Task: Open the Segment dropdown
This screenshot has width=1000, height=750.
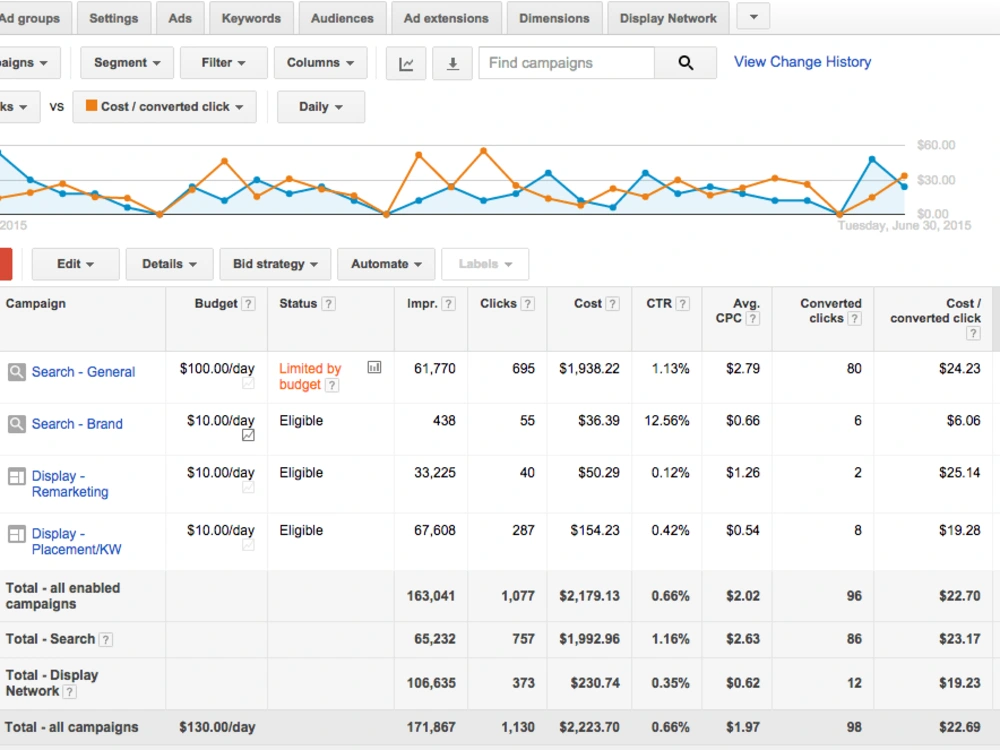Action: point(127,62)
